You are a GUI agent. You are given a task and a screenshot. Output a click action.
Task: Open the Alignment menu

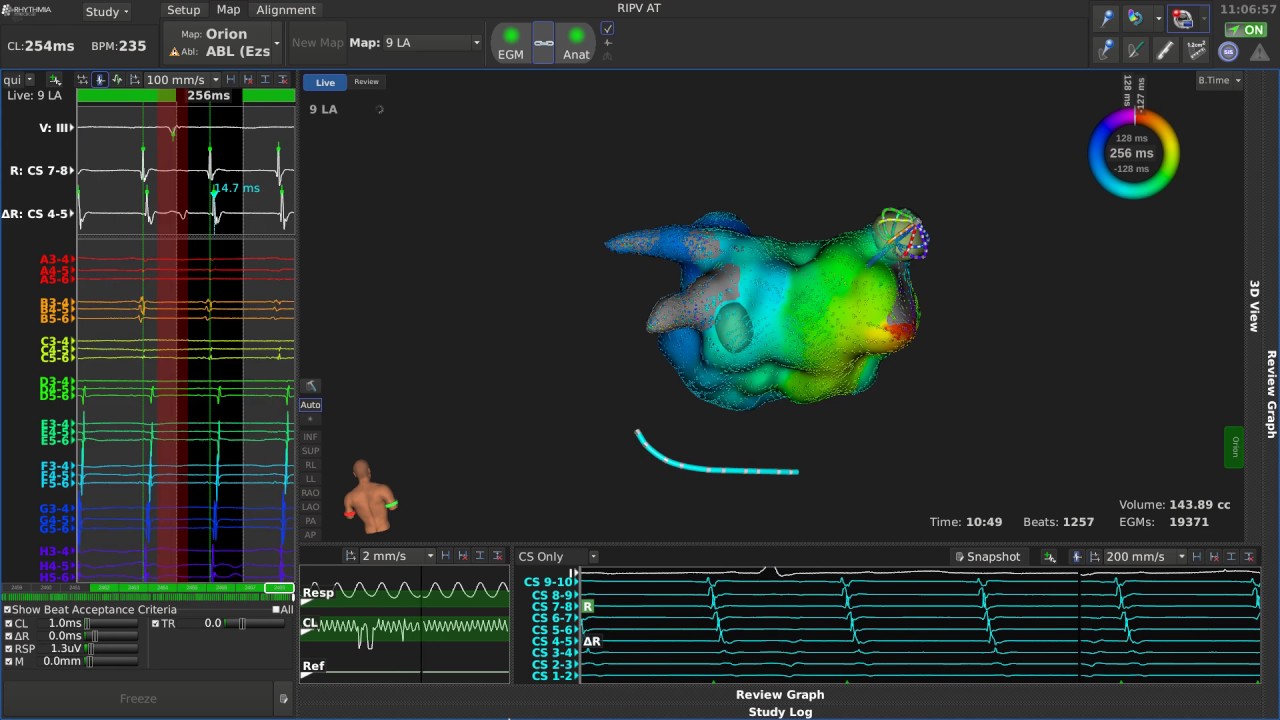click(x=286, y=10)
